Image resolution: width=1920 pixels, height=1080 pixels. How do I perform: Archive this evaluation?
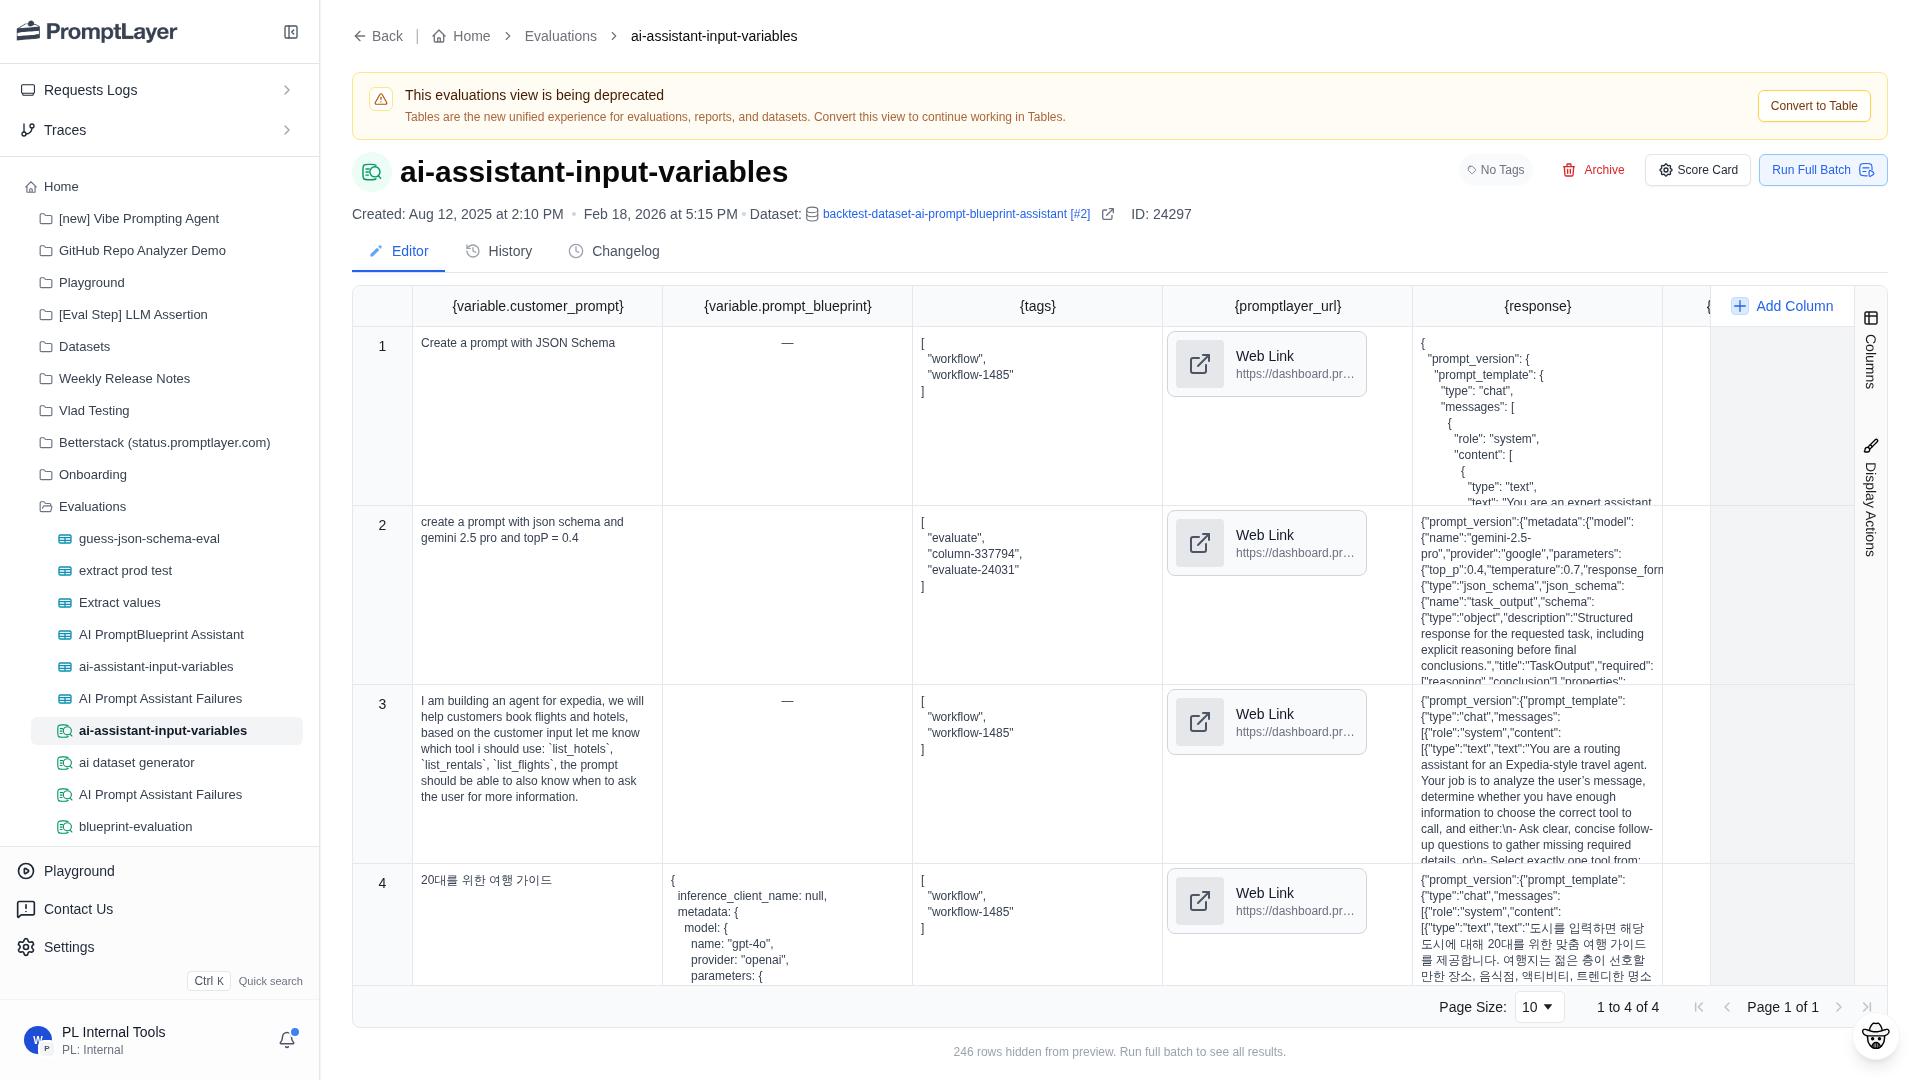click(x=1593, y=170)
